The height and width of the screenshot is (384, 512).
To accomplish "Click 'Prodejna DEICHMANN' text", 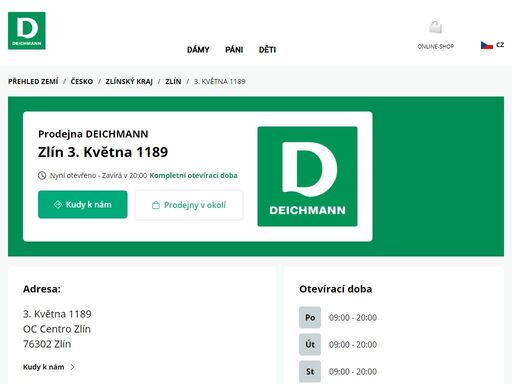I will [x=93, y=134].
